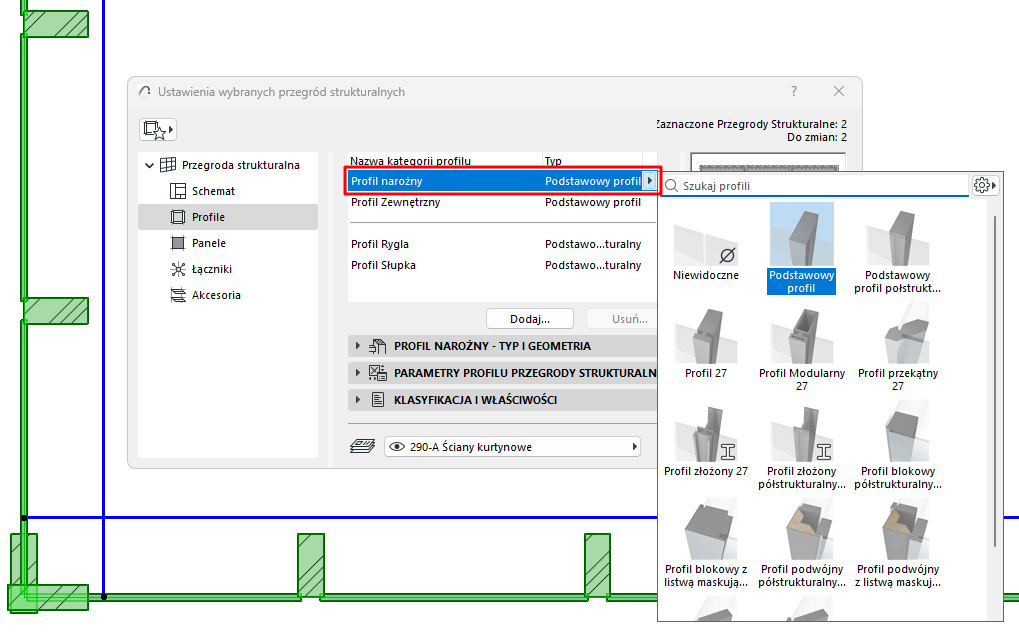The image size is (1019, 637).
Task: Click the profile type and geometry section icon
Action: pos(378,346)
